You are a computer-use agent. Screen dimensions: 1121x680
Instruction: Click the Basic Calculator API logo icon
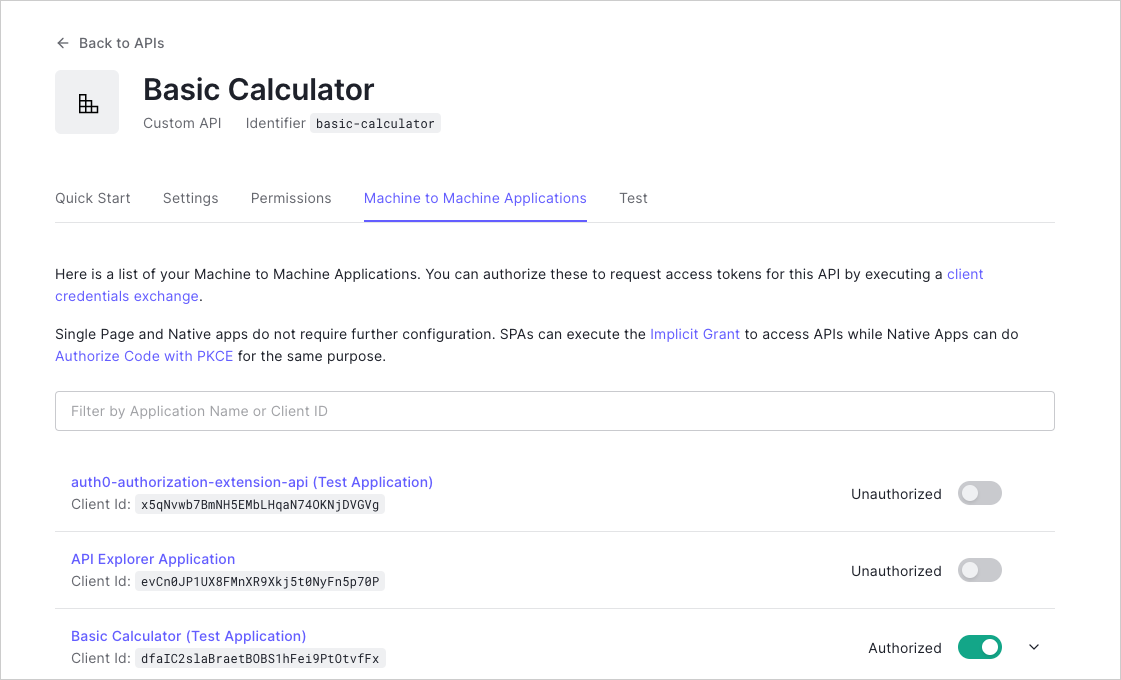[87, 102]
